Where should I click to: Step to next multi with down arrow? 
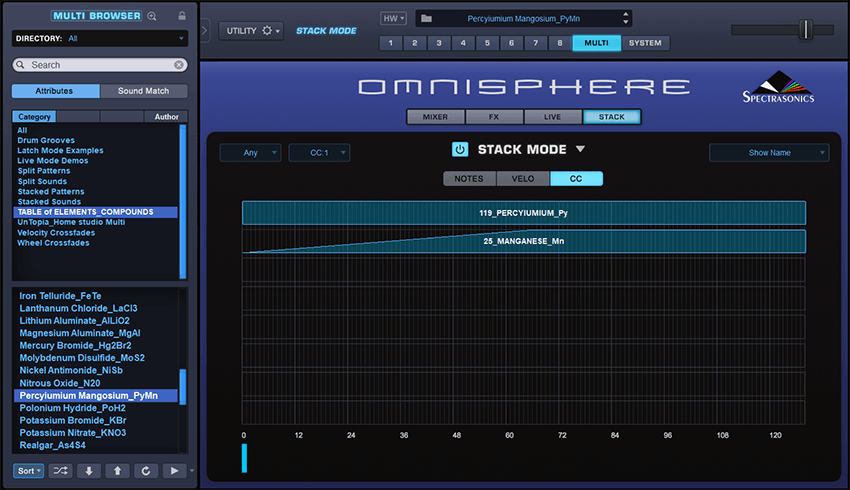[x=89, y=470]
